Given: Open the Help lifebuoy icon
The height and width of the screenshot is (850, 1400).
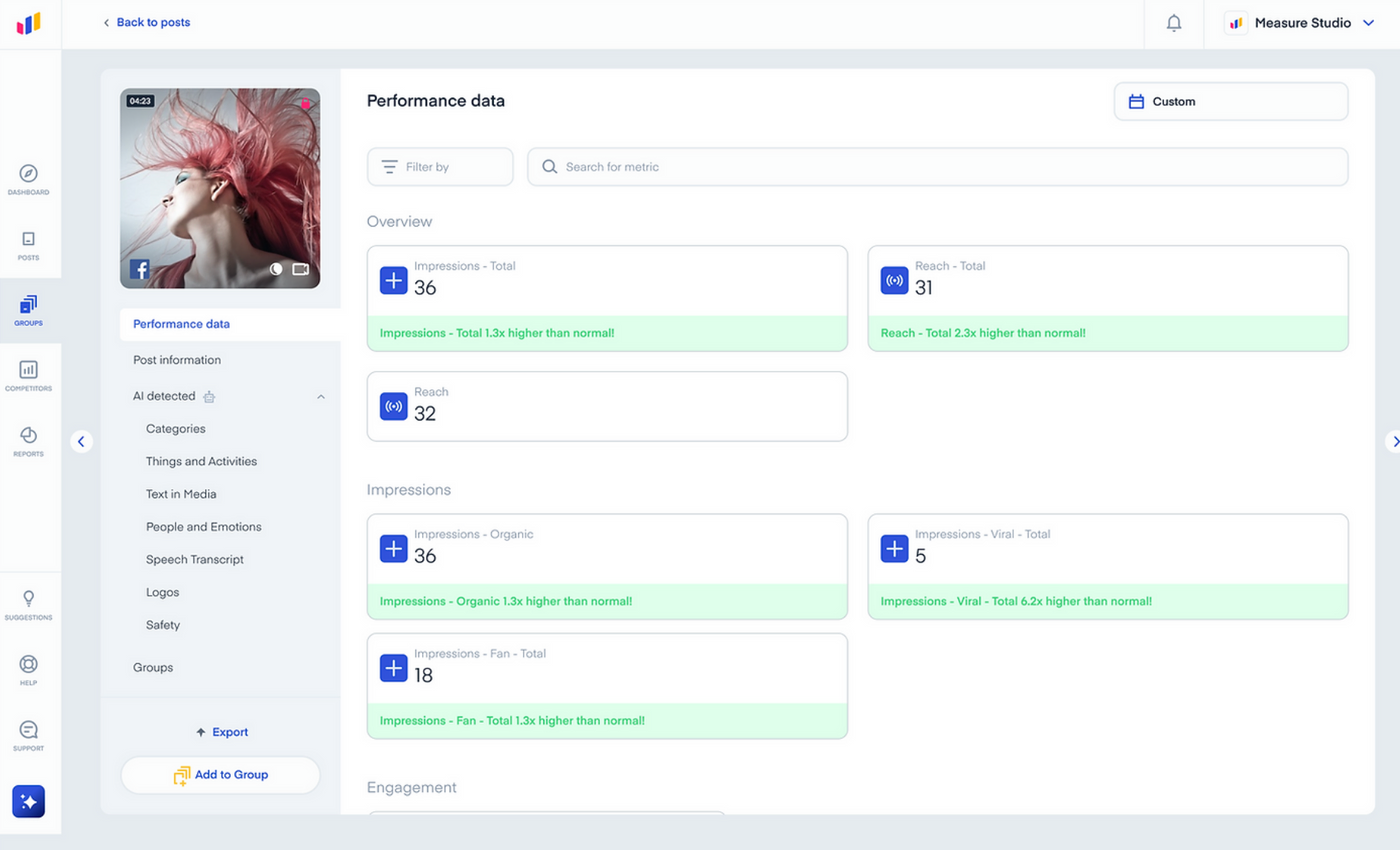Looking at the screenshot, I should [x=29, y=664].
